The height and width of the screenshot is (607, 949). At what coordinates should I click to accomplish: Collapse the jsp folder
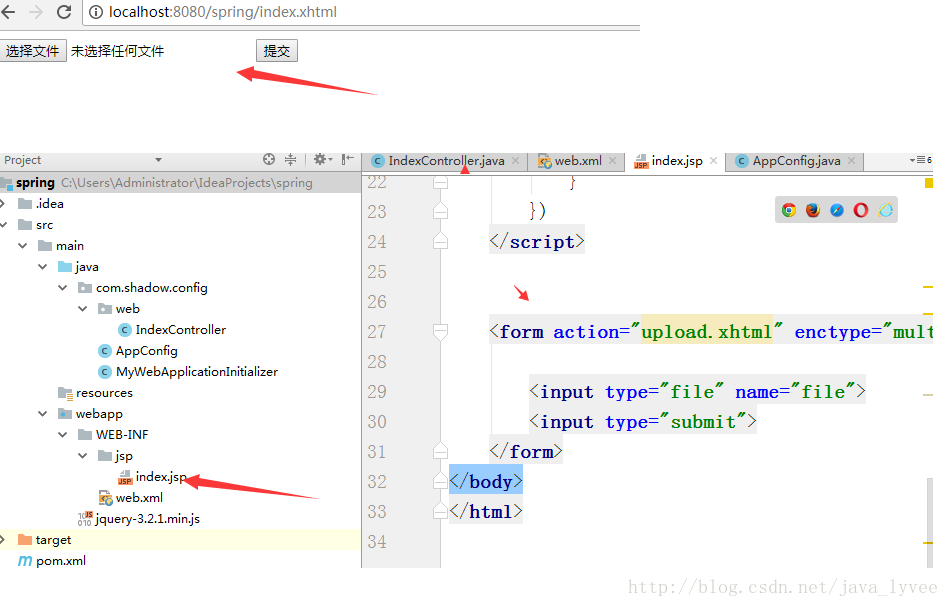[x=83, y=456]
